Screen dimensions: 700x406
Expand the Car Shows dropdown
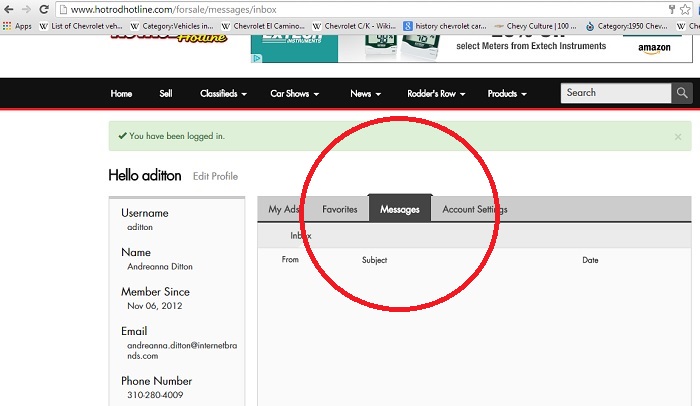coord(294,94)
